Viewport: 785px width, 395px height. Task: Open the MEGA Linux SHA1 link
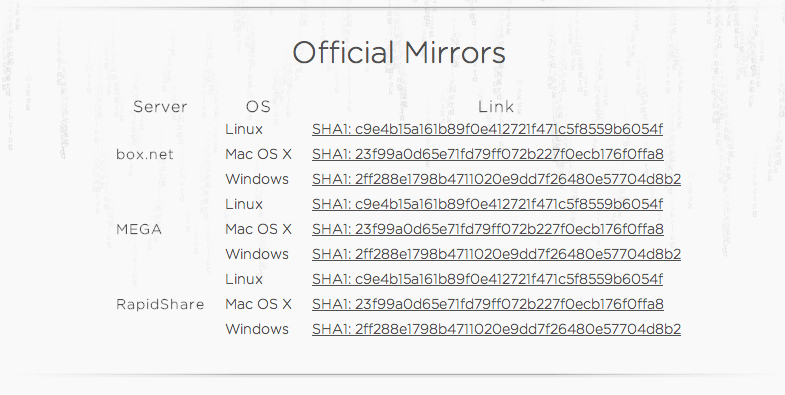click(487, 204)
